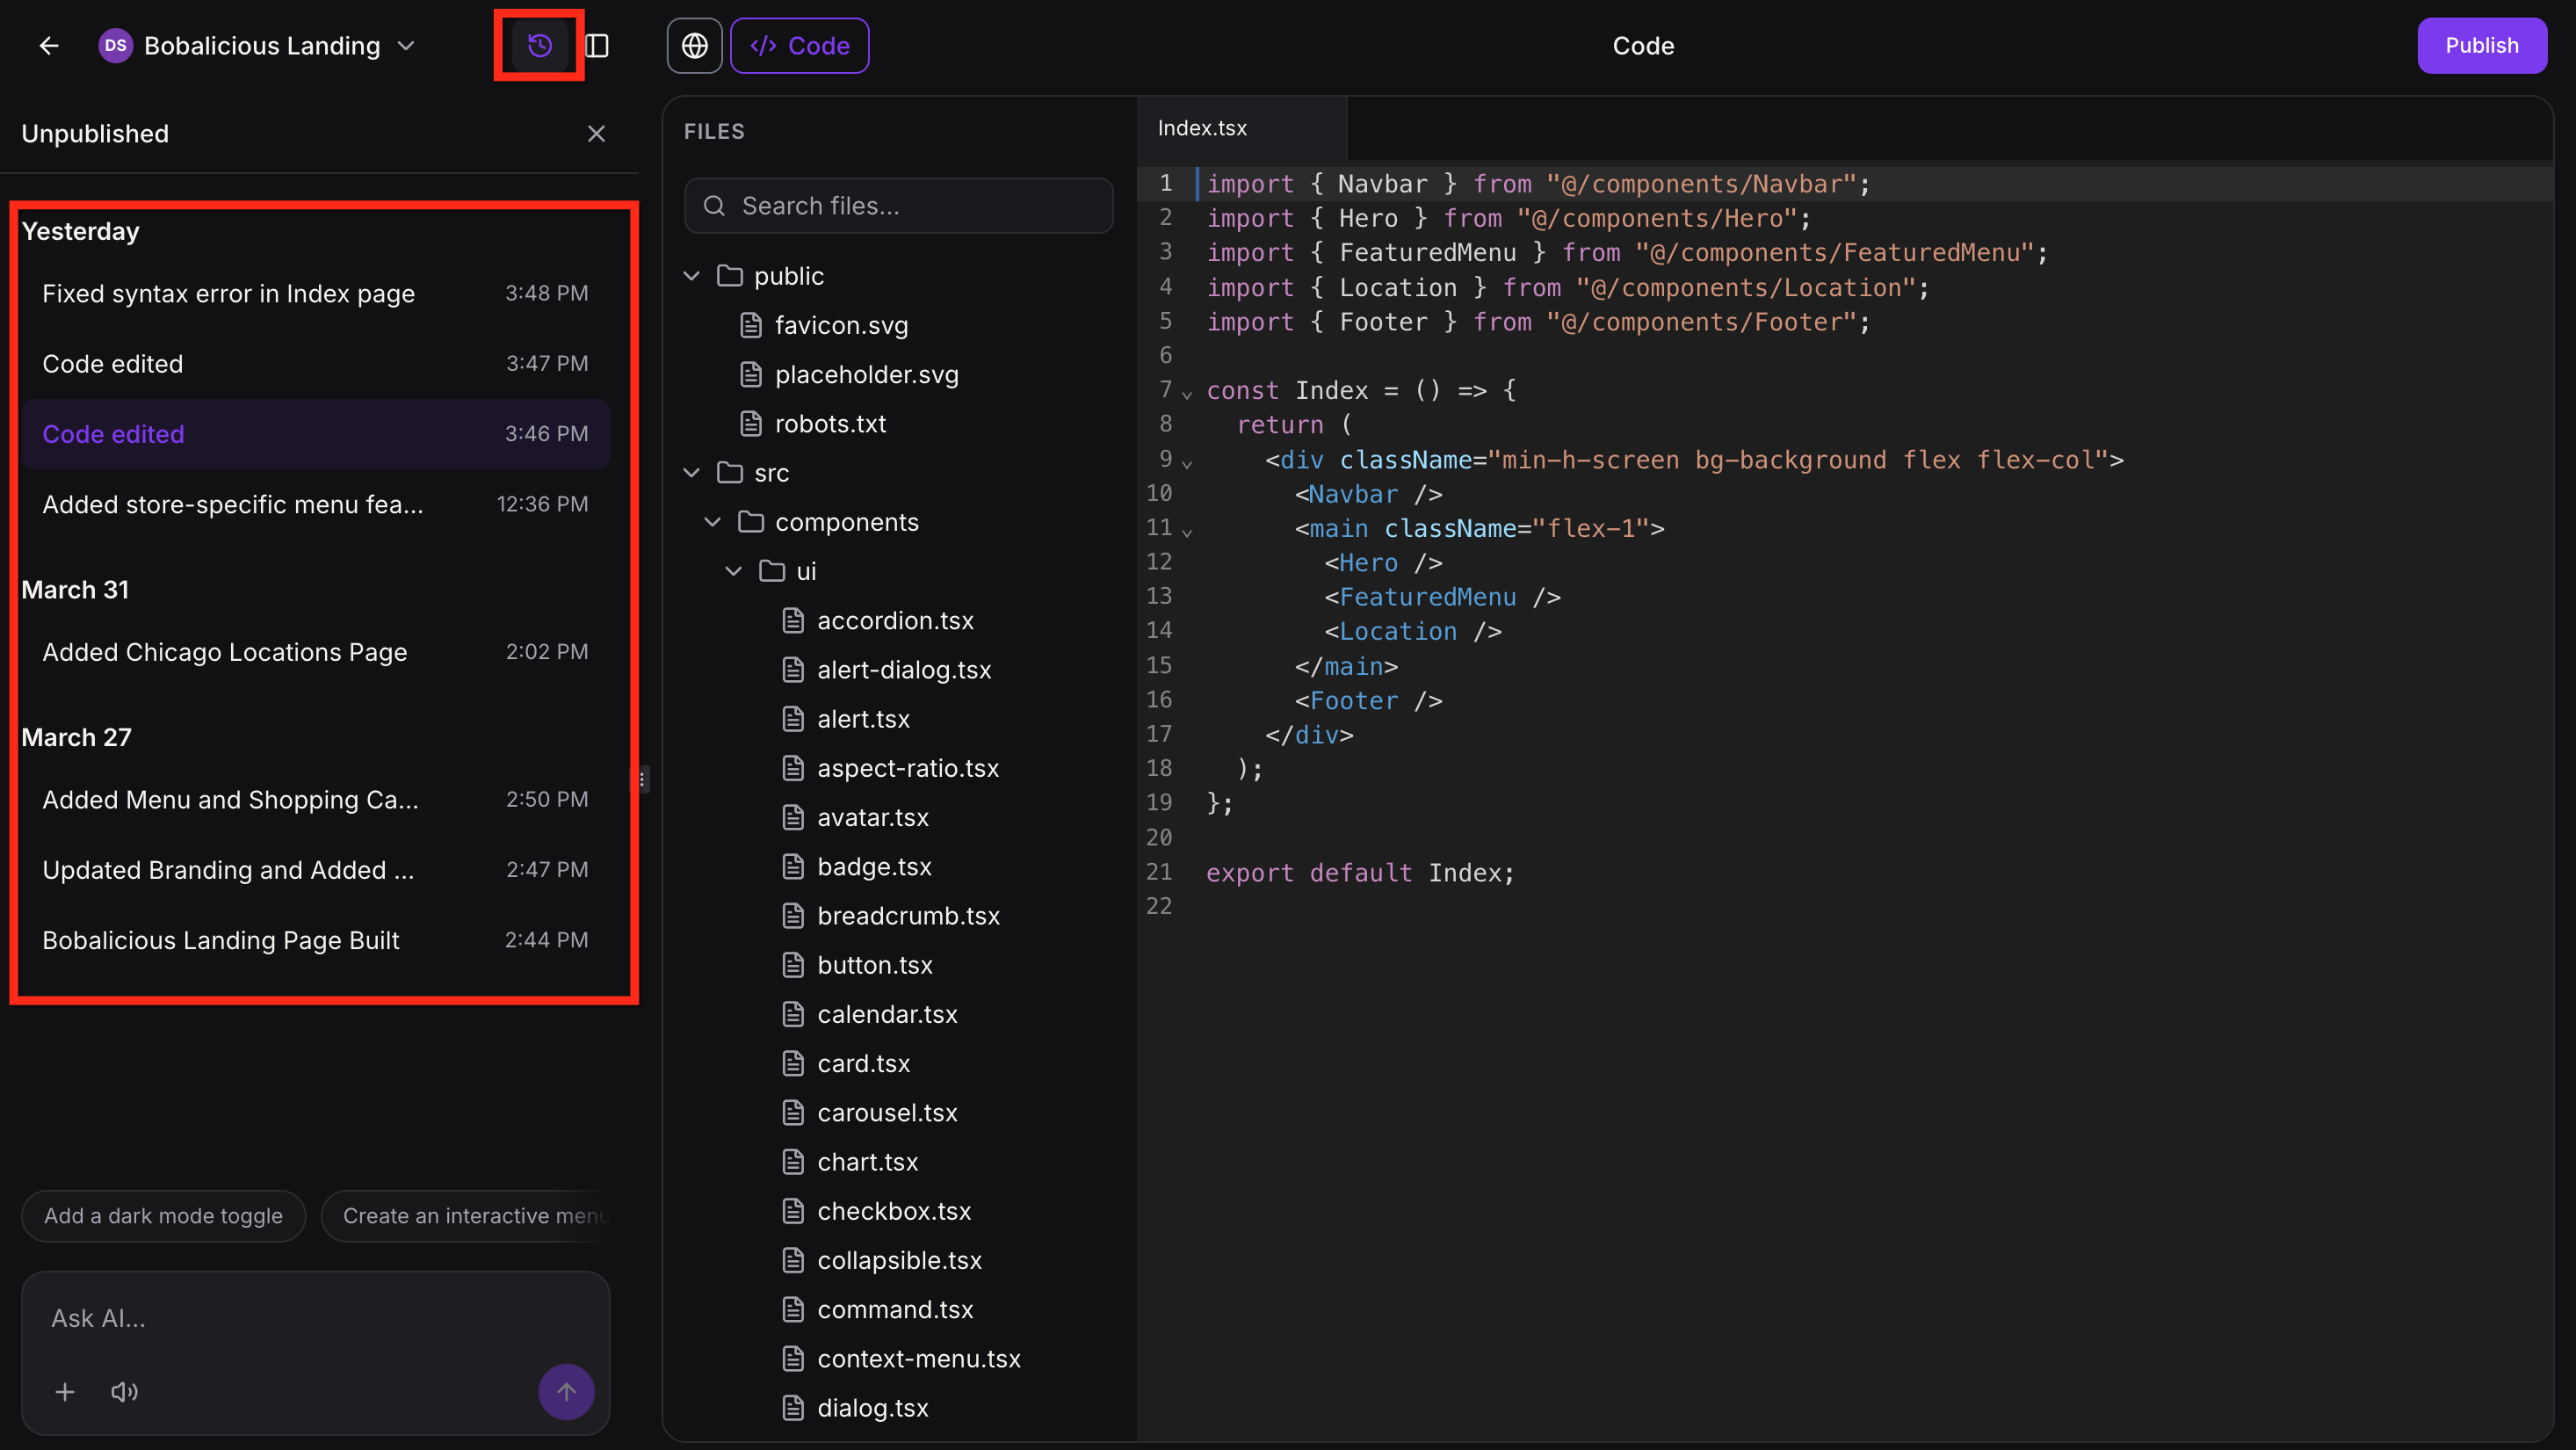Select the Index.tsx editor tab
The height and width of the screenshot is (1450, 2576).
[x=1201, y=129]
